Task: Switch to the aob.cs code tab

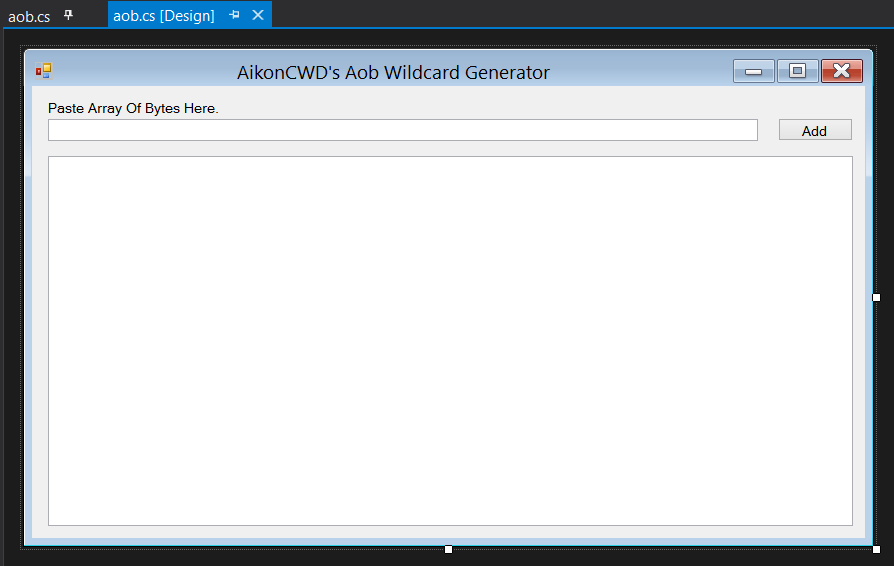Action: [29, 16]
